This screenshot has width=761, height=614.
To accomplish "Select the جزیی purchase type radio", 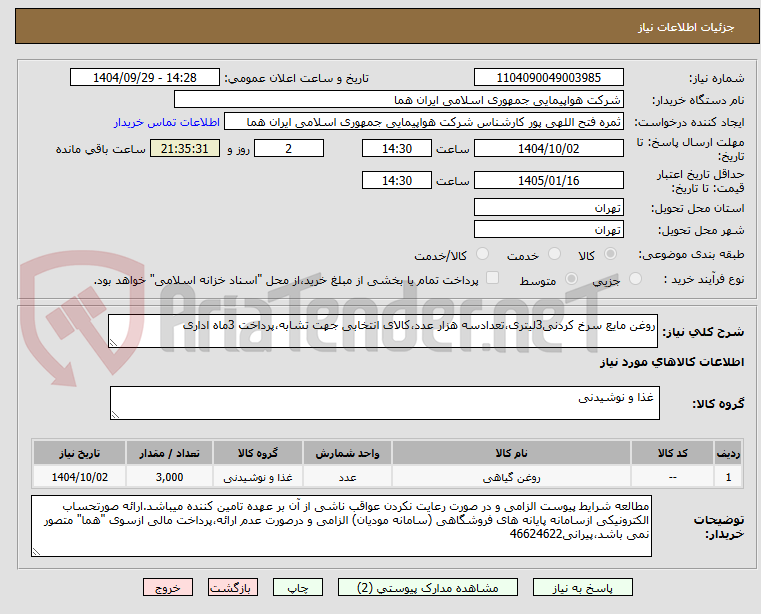I will click(635, 279).
